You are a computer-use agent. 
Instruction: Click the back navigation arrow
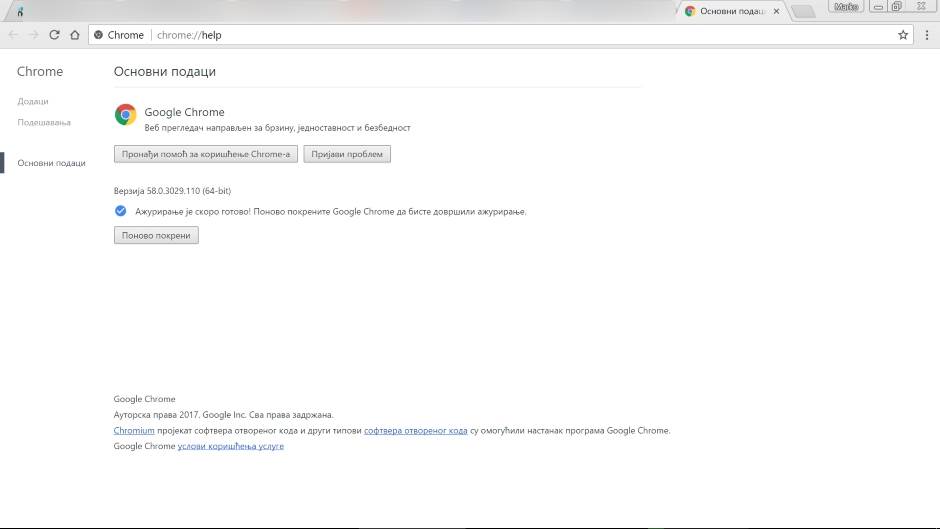point(13,35)
